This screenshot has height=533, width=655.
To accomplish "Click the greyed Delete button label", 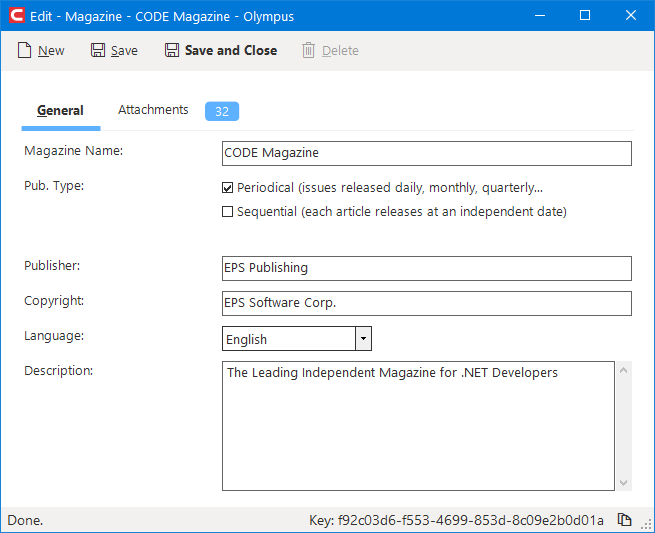I will pos(340,51).
